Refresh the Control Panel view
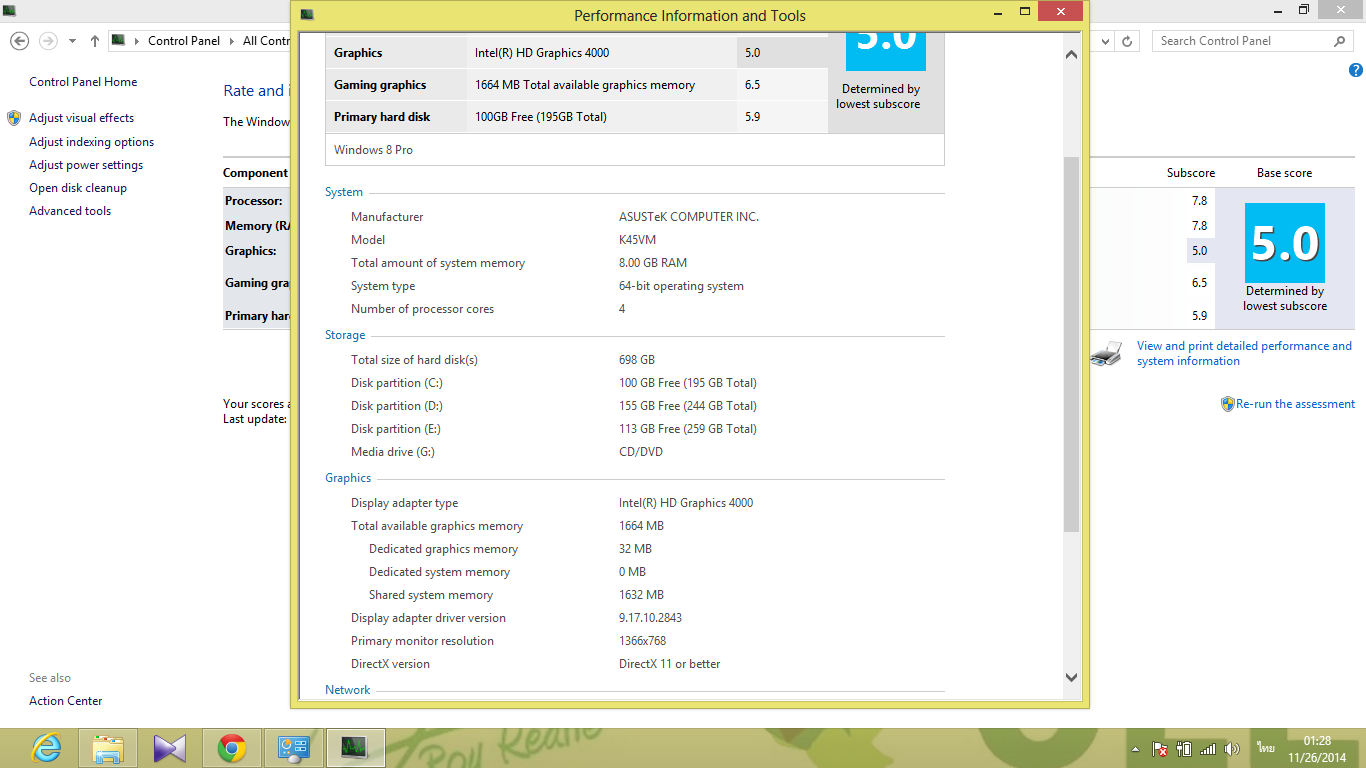Screen dimensions: 1366x768 [x=1127, y=41]
